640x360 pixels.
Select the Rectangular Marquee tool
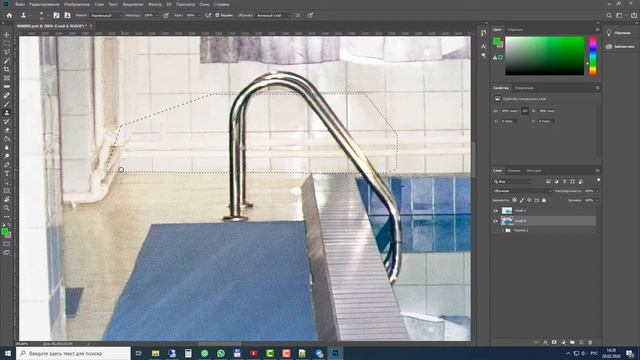7,43
